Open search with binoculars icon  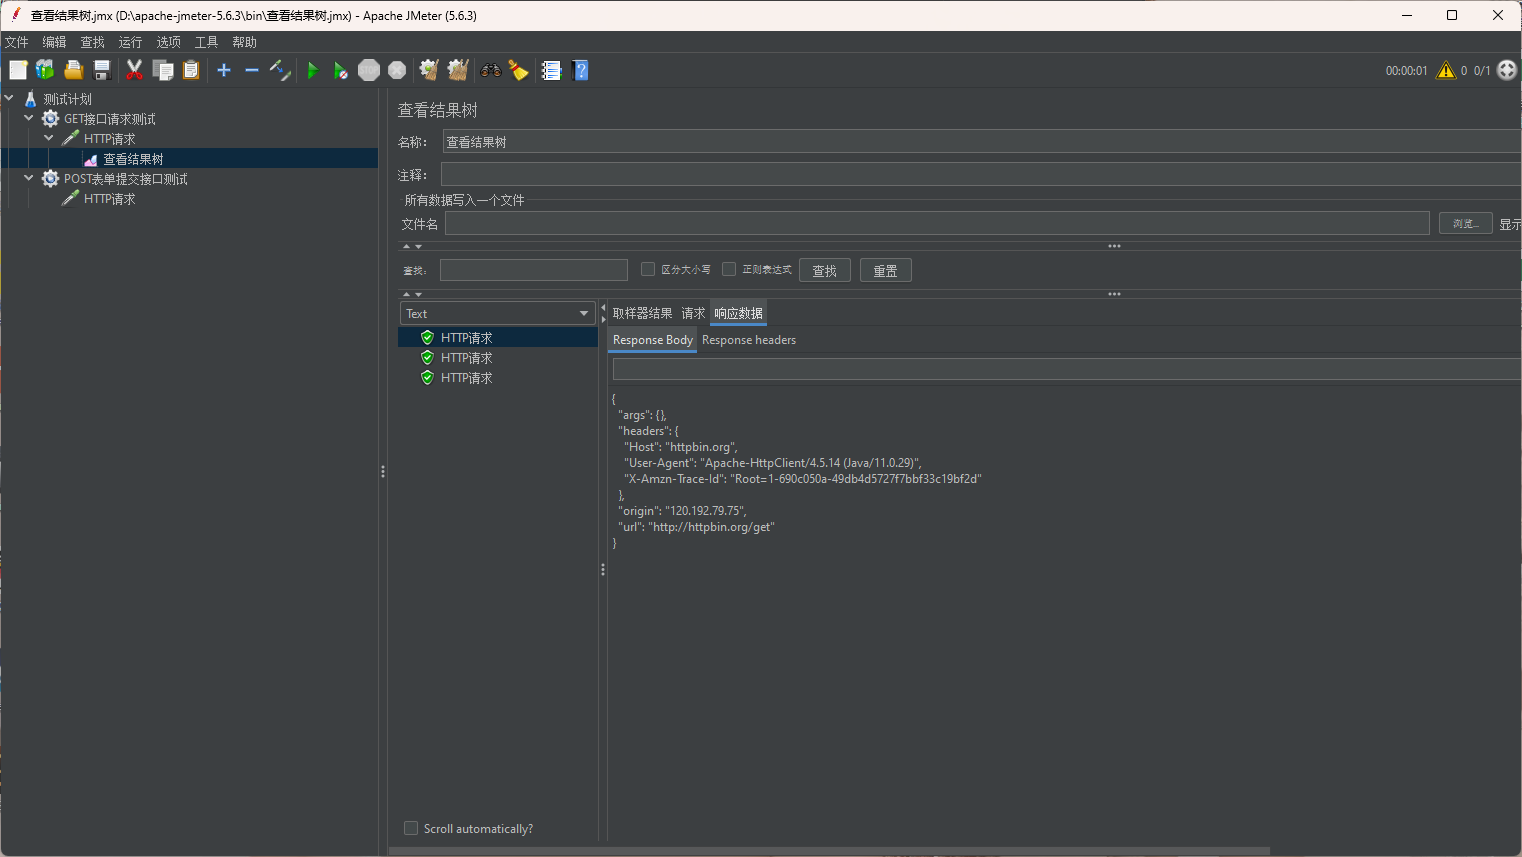click(491, 70)
